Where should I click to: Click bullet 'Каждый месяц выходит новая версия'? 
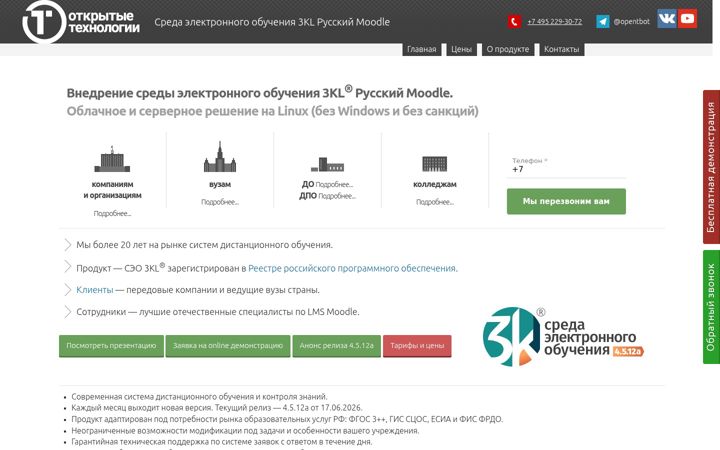(217, 408)
